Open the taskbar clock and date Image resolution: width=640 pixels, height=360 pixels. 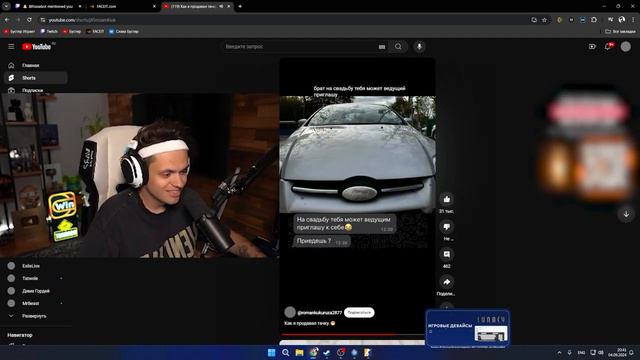tap(617, 353)
